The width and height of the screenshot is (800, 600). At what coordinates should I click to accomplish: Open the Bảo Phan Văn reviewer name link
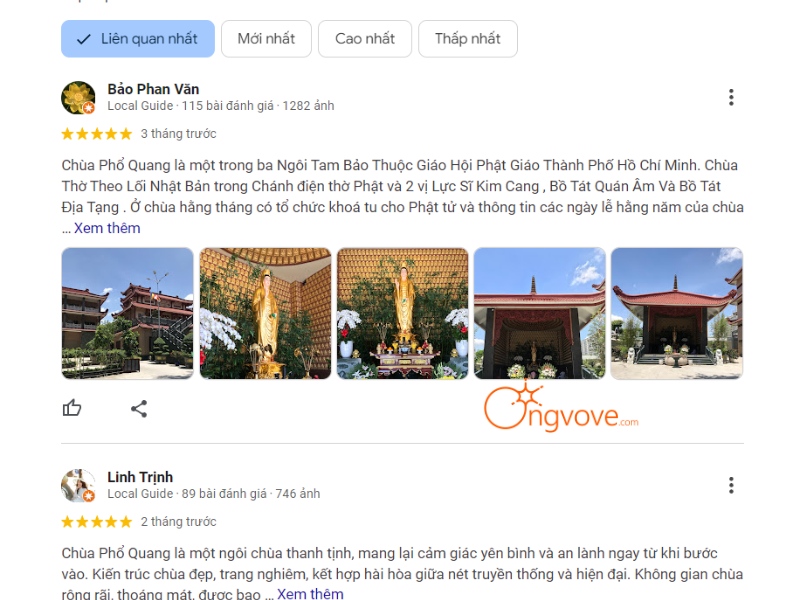153,89
